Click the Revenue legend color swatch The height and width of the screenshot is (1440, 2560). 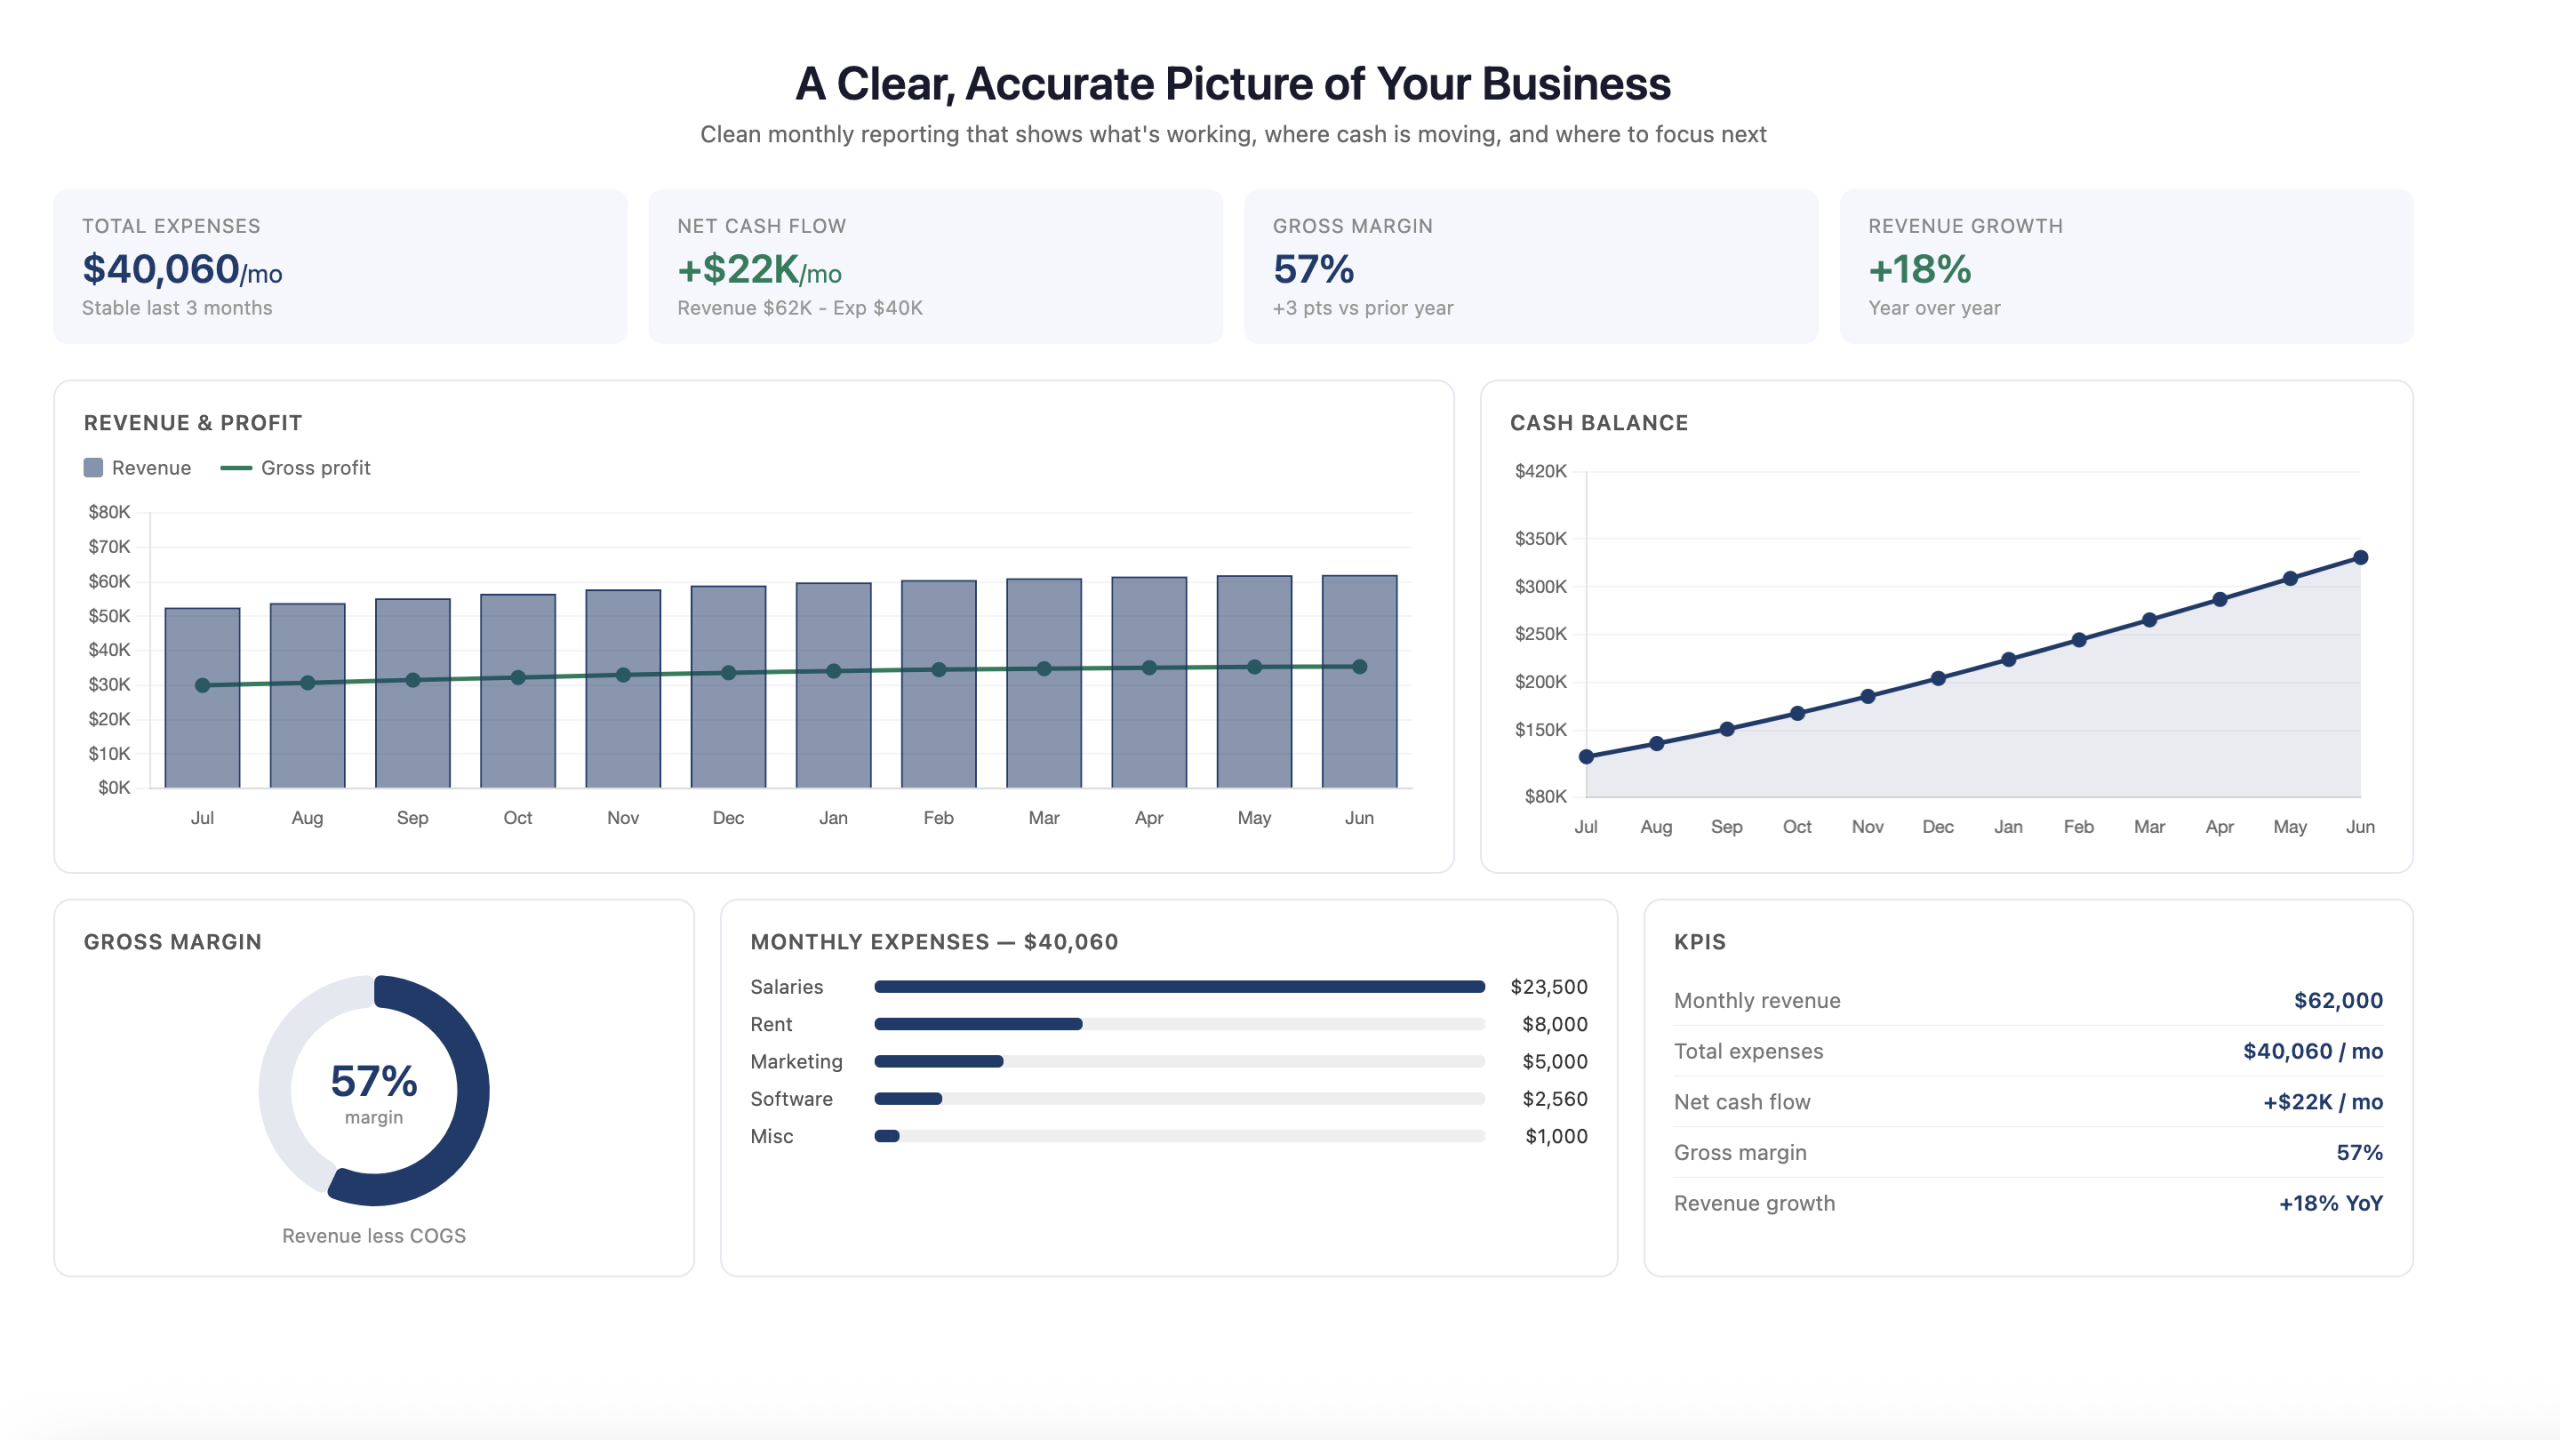[93, 468]
